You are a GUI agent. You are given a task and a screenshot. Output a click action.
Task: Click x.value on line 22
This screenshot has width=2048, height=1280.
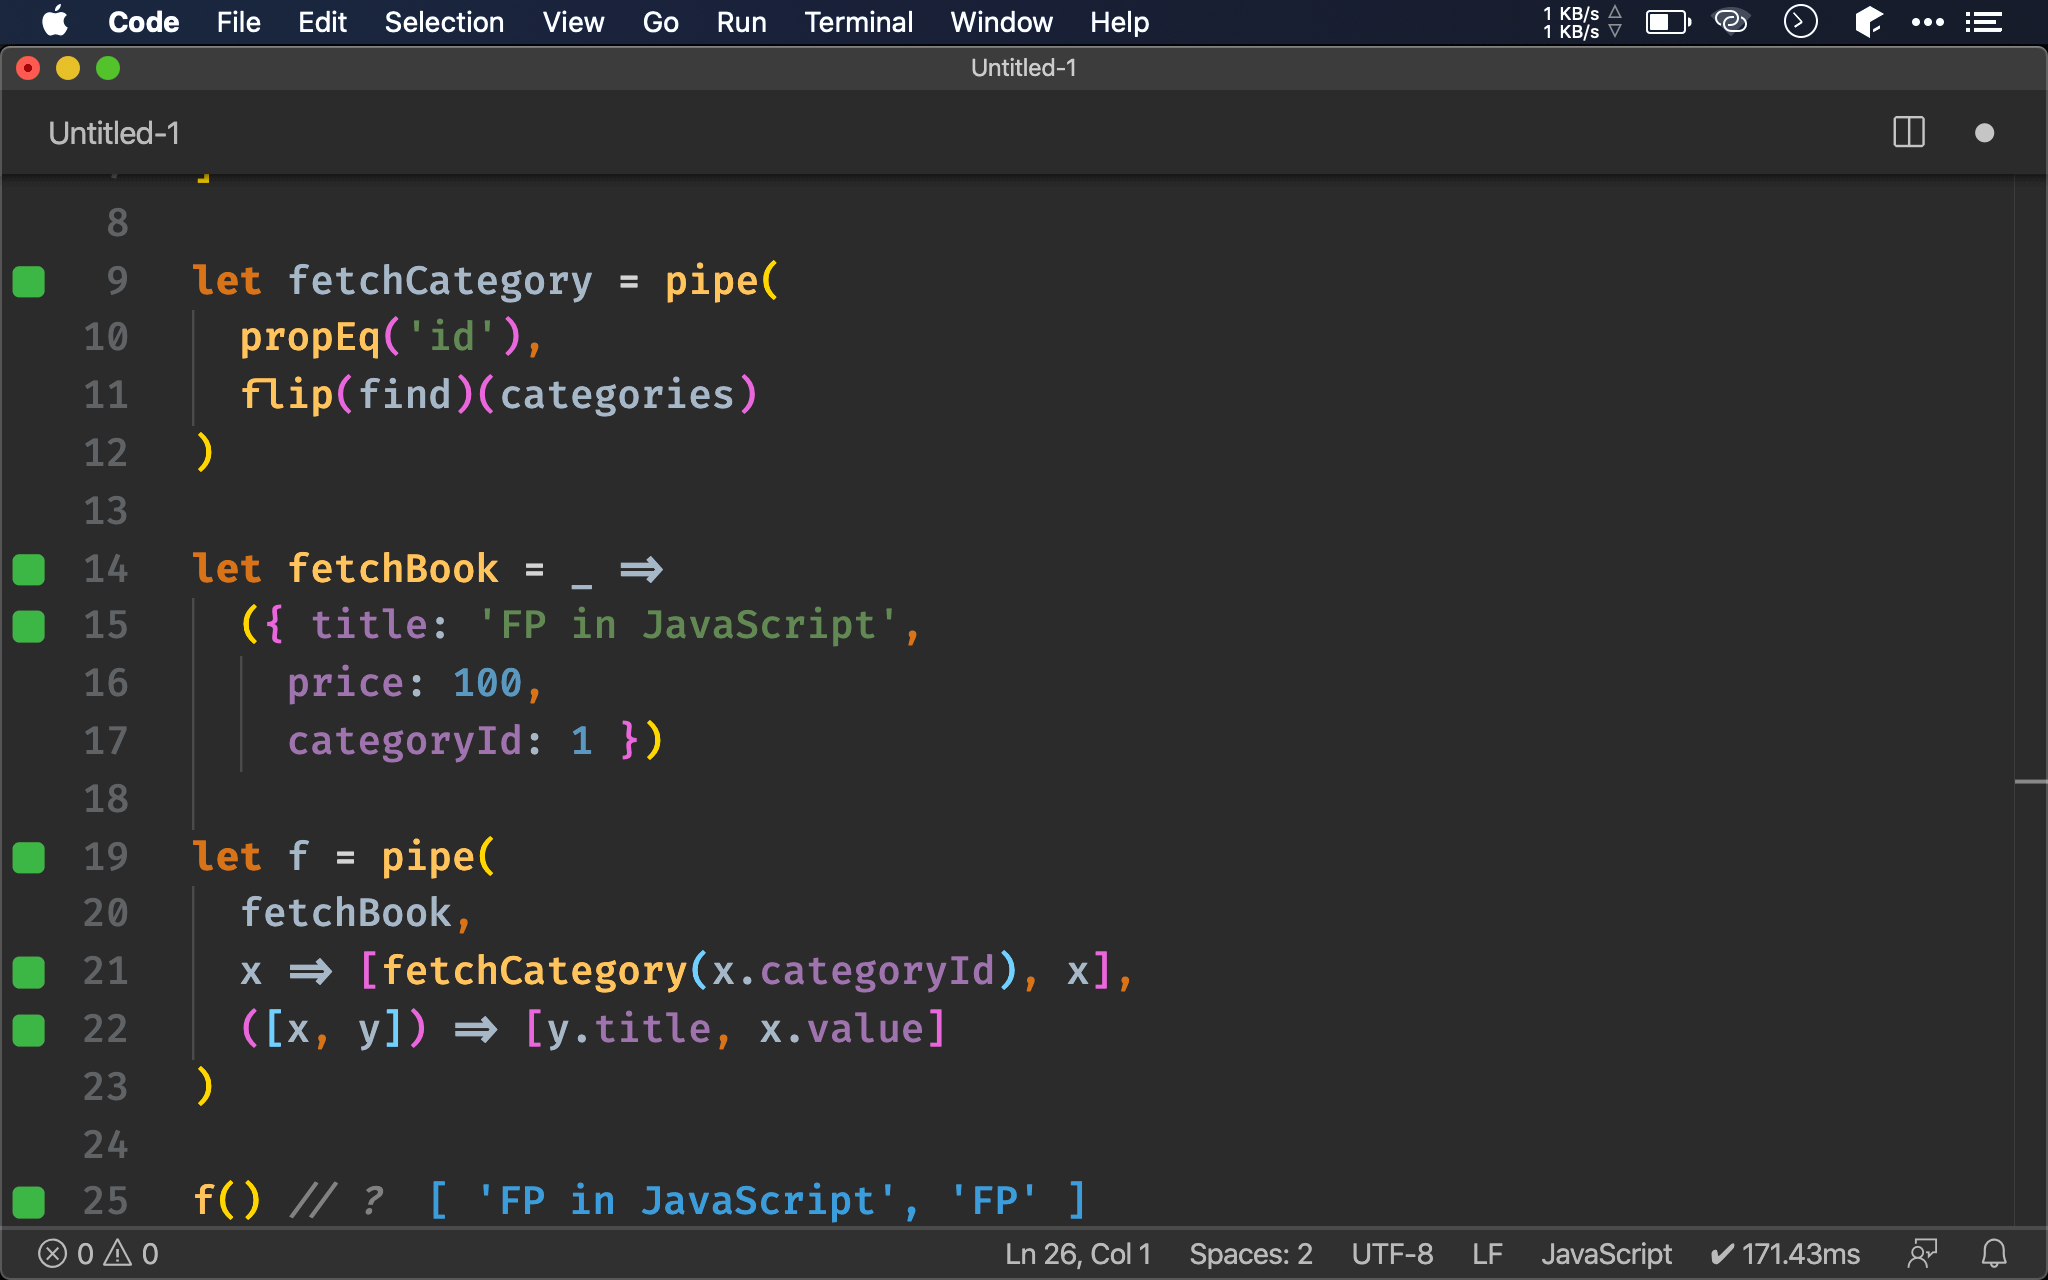[x=841, y=1029]
